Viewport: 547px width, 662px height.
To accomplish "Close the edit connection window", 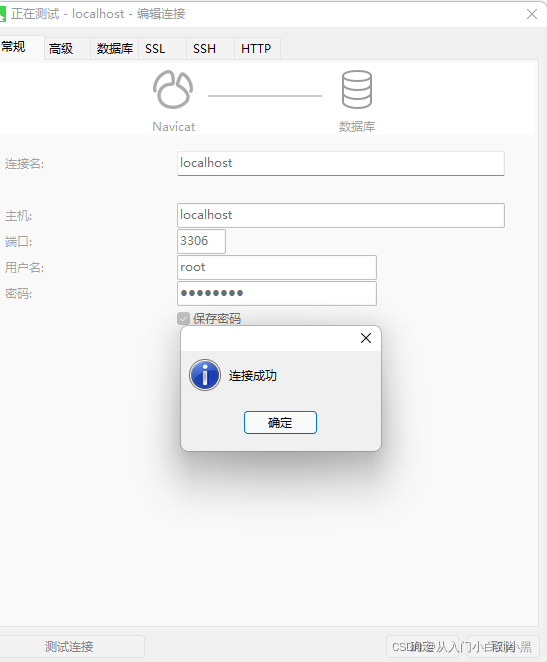I will click(532, 14).
